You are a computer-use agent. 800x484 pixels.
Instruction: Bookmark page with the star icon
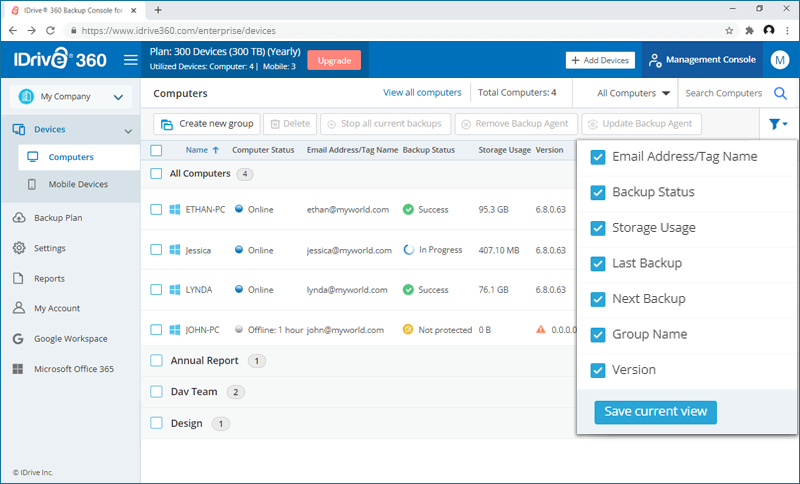[x=729, y=31]
